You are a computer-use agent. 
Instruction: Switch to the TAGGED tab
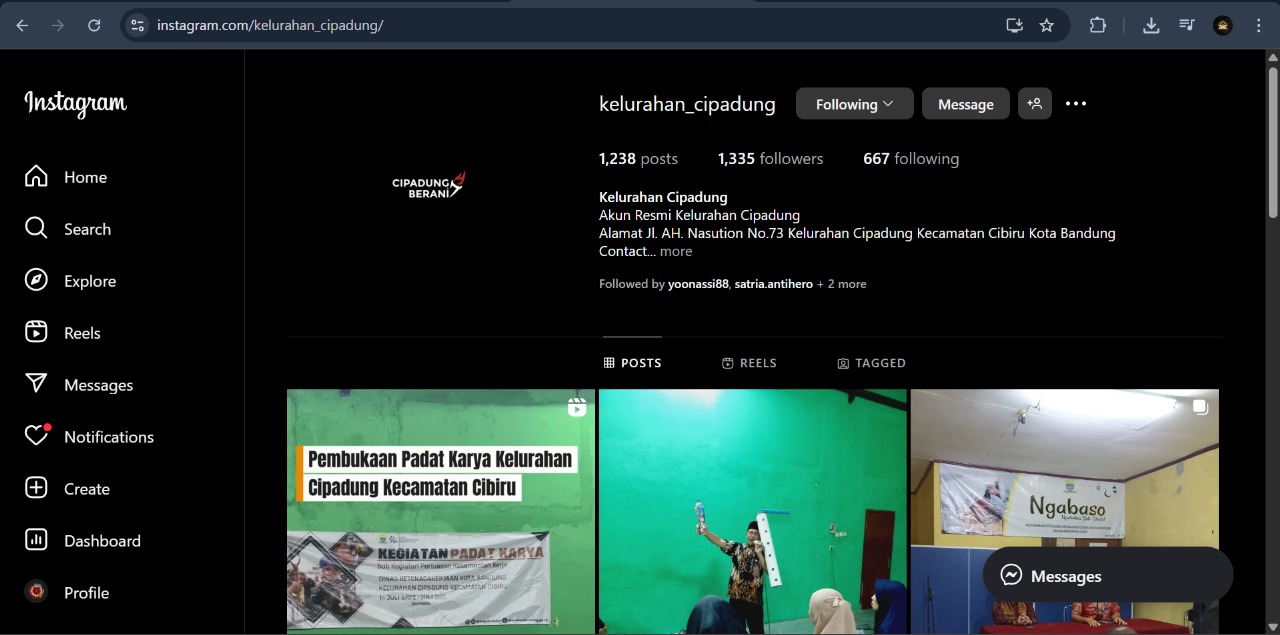pyautogui.click(x=871, y=363)
